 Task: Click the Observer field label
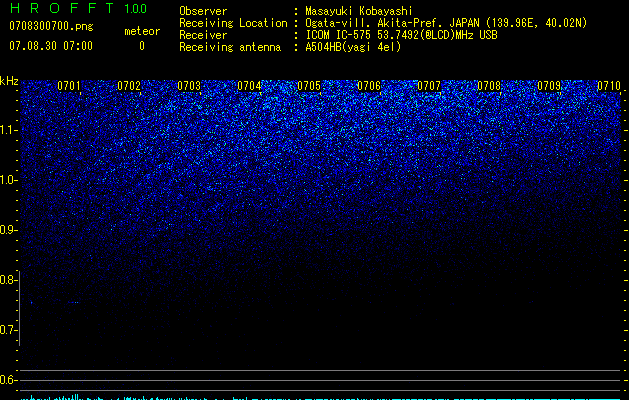pos(203,11)
